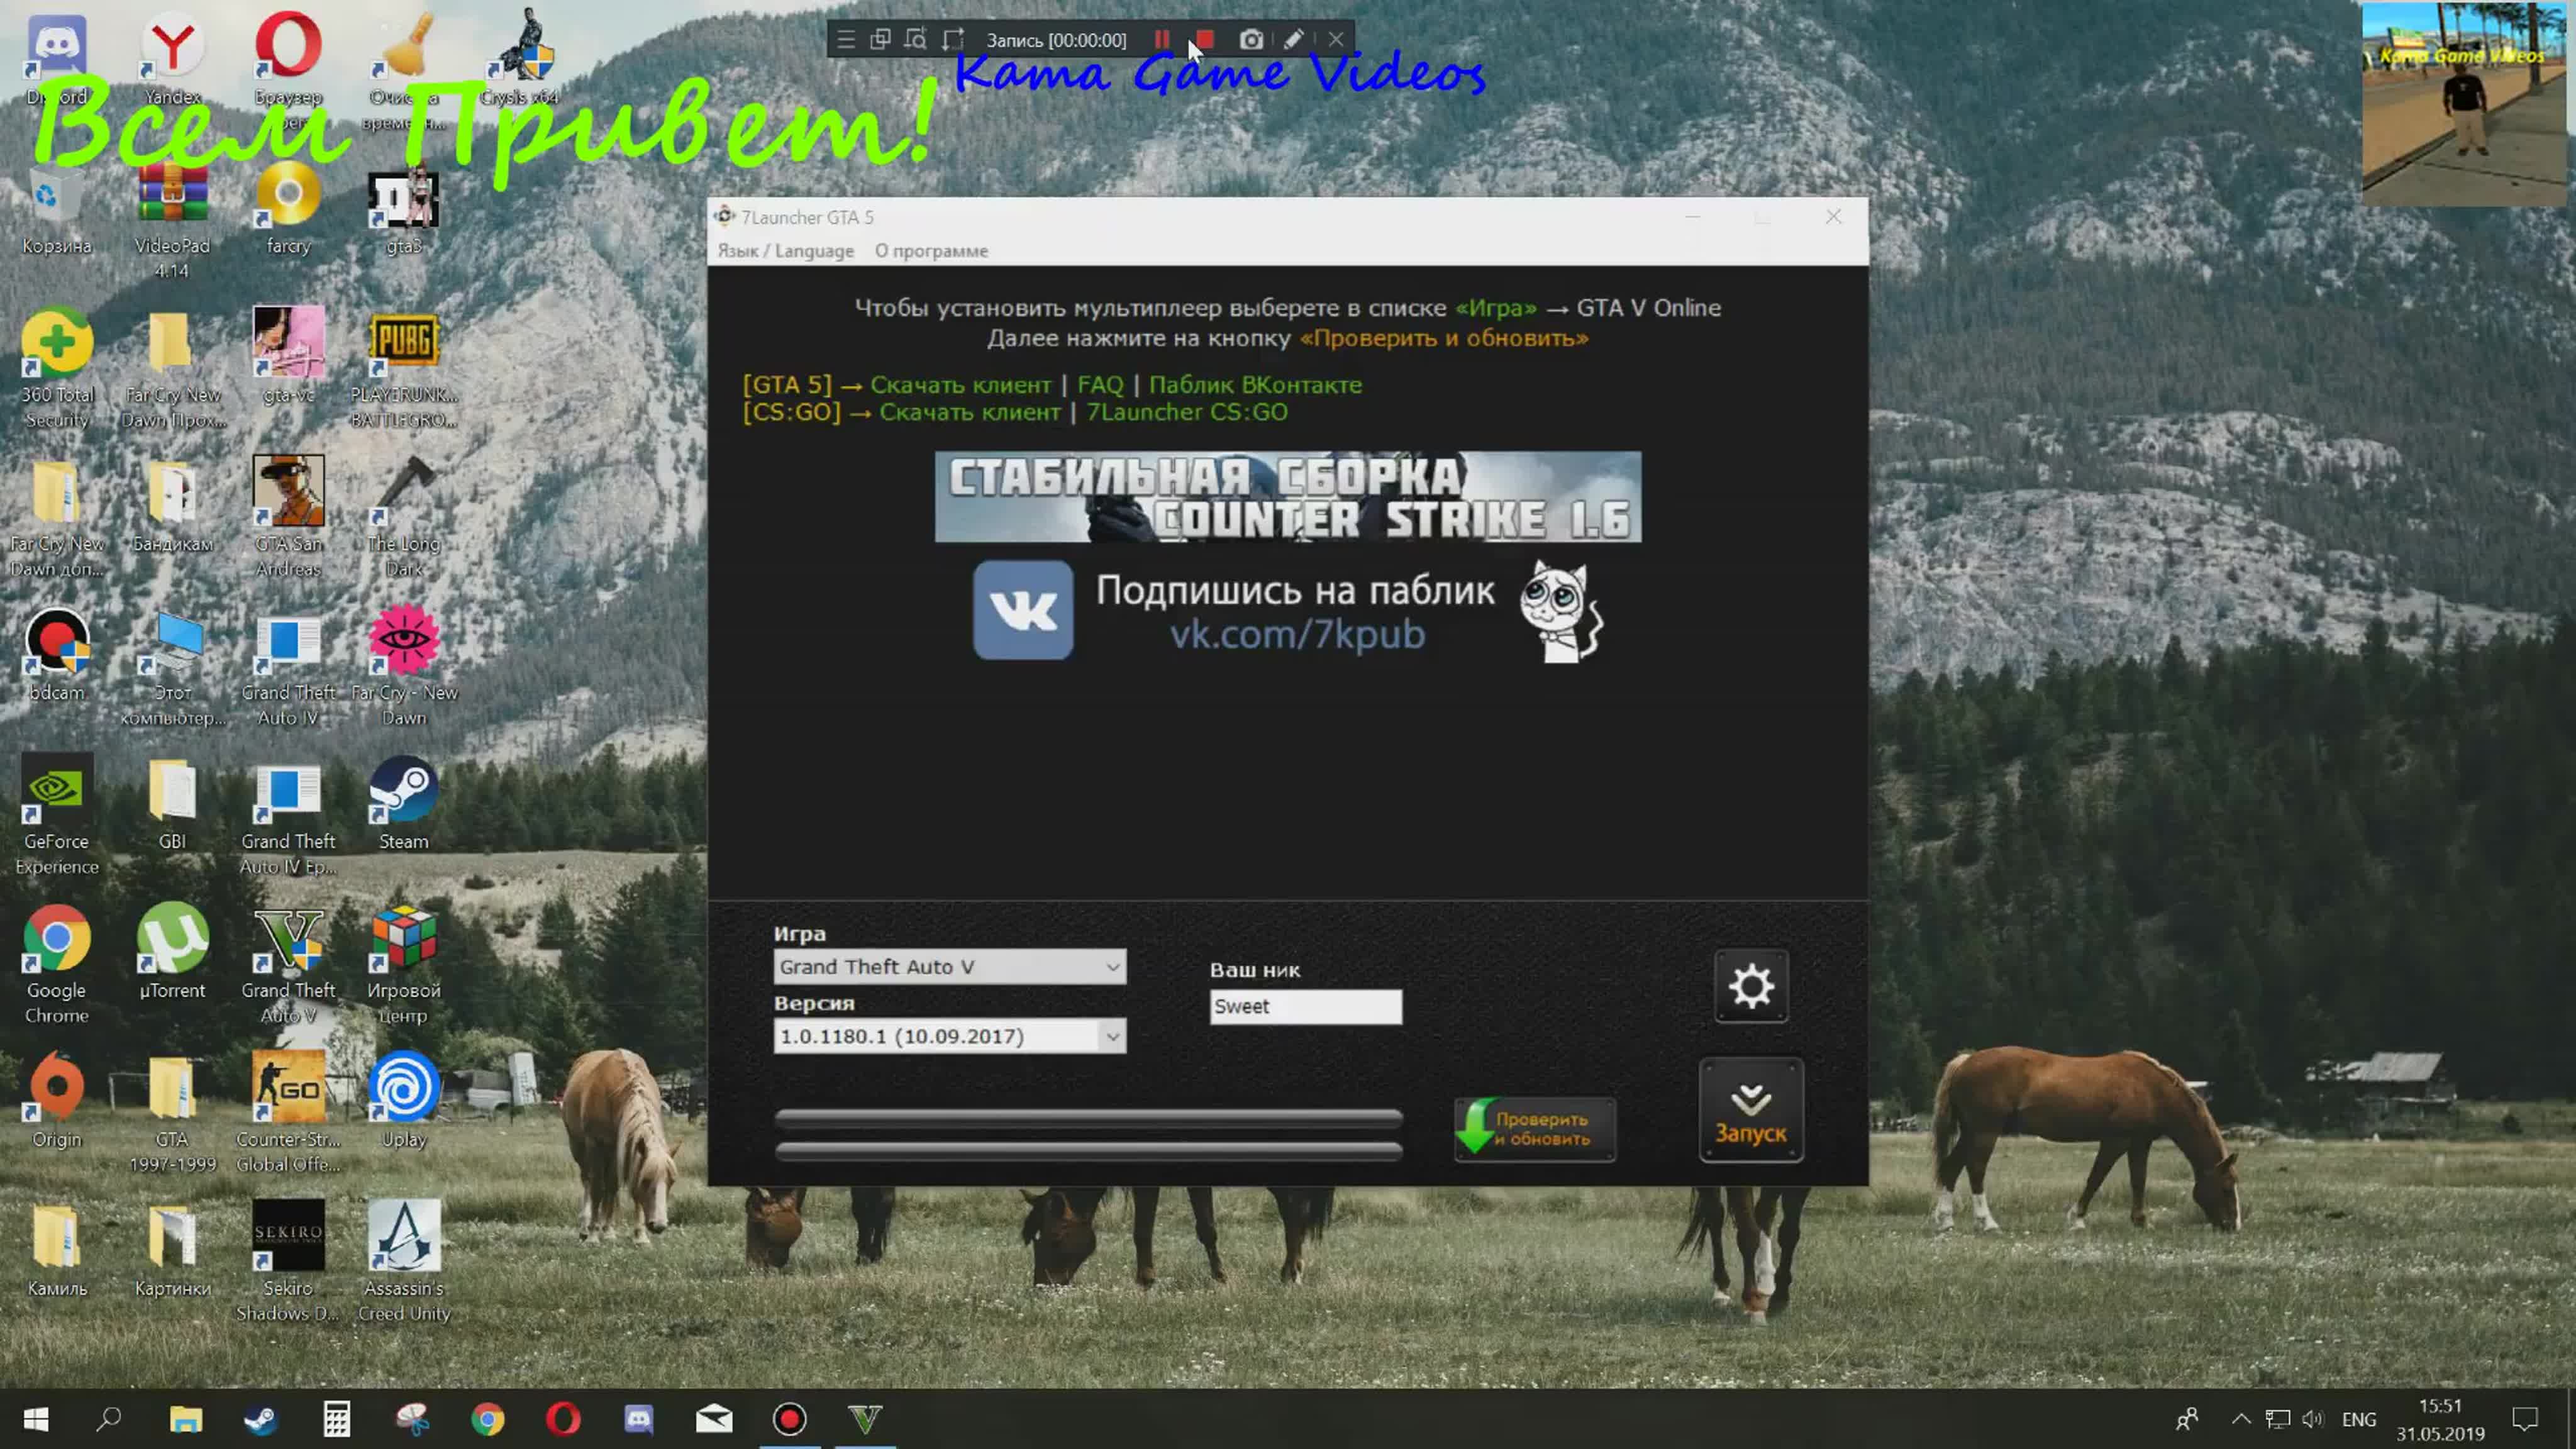Open Assassin's Creed Unity shortcut
This screenshot has width=2576, height=1449.
tap(404, 1262)
